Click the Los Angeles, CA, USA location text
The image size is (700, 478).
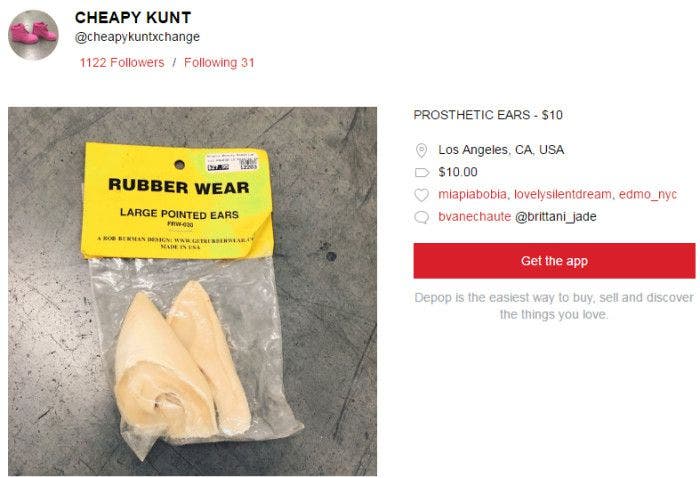point(501,150)
